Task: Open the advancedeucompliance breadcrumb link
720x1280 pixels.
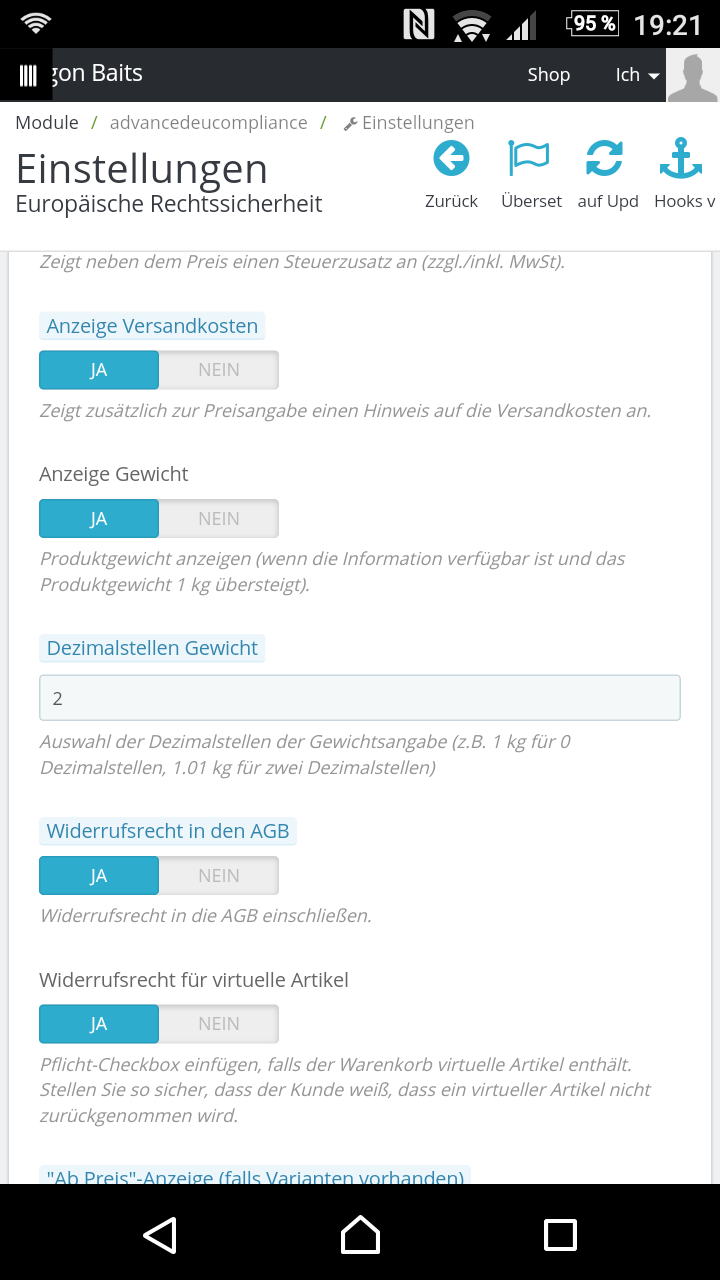Action: click(x=208, y=123)
